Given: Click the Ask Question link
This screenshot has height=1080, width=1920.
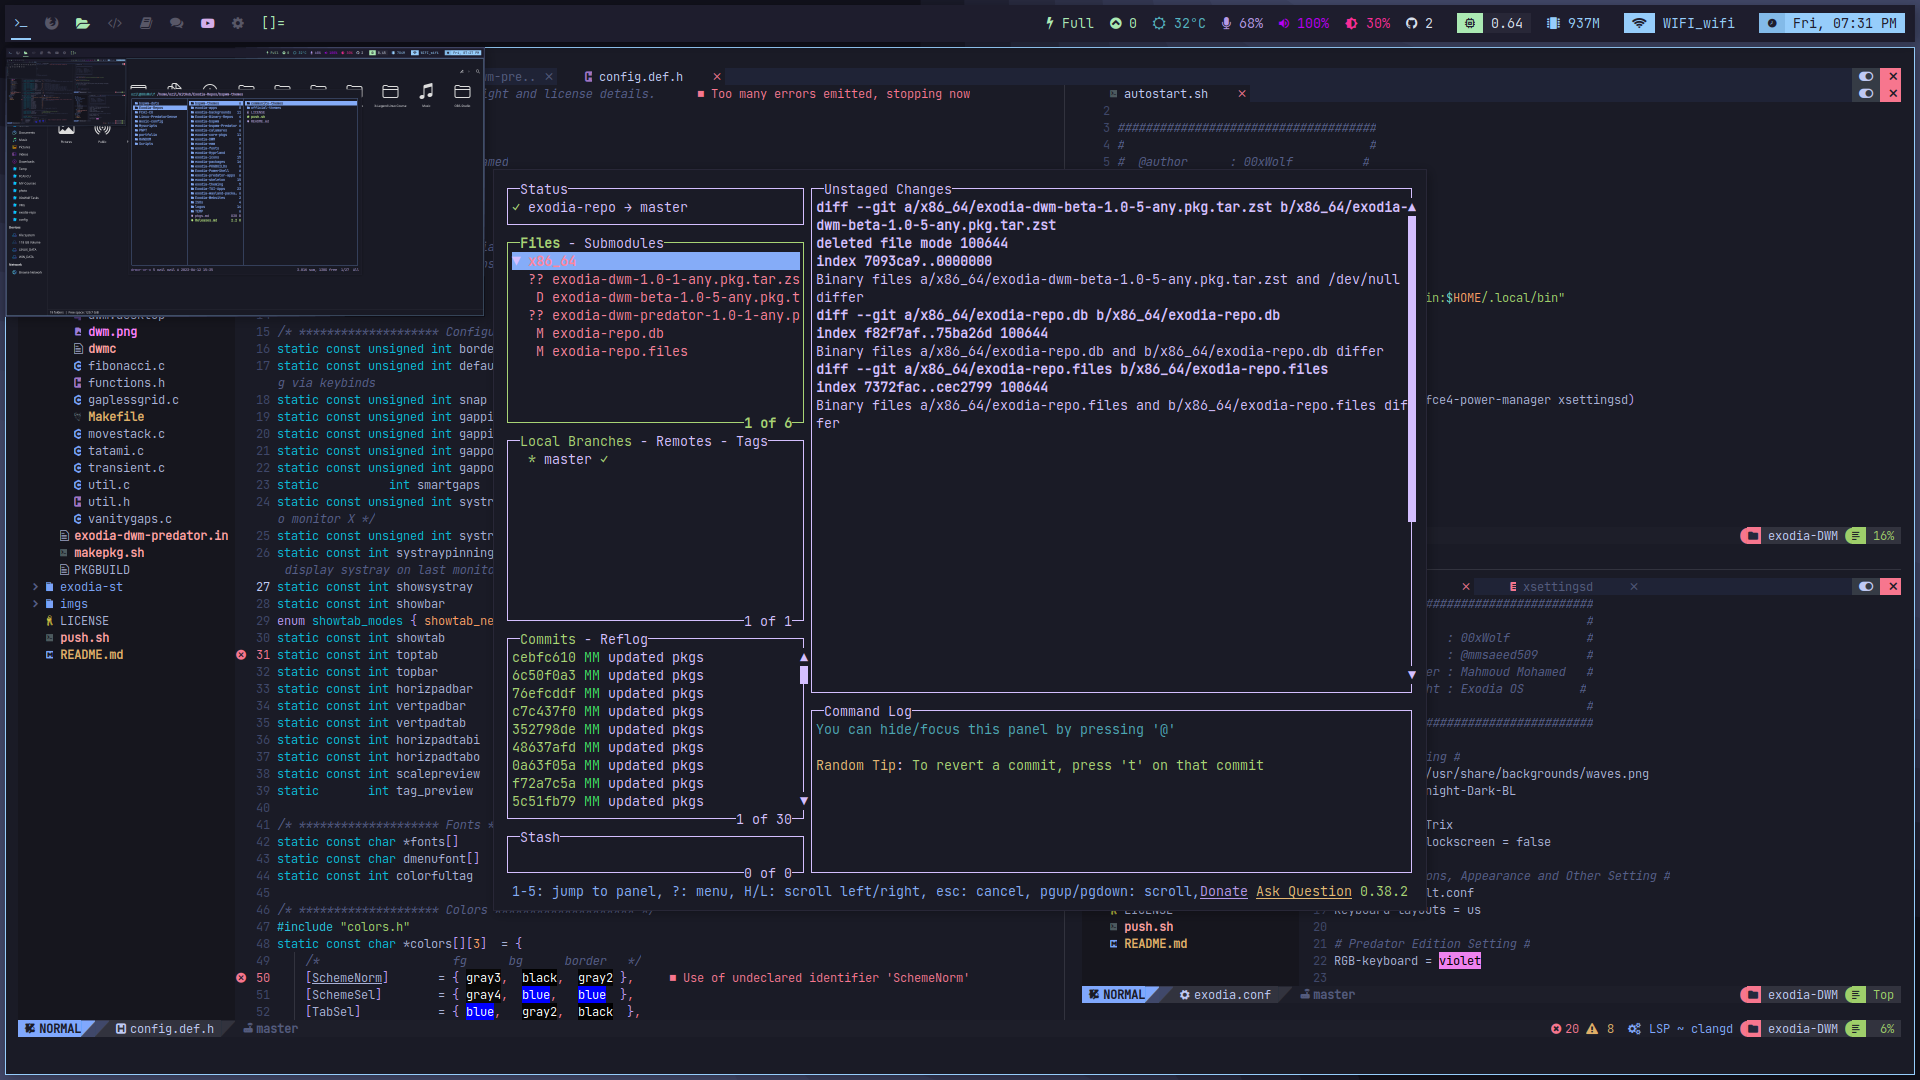Looking at the screenshot, I should coord(1303,892).
